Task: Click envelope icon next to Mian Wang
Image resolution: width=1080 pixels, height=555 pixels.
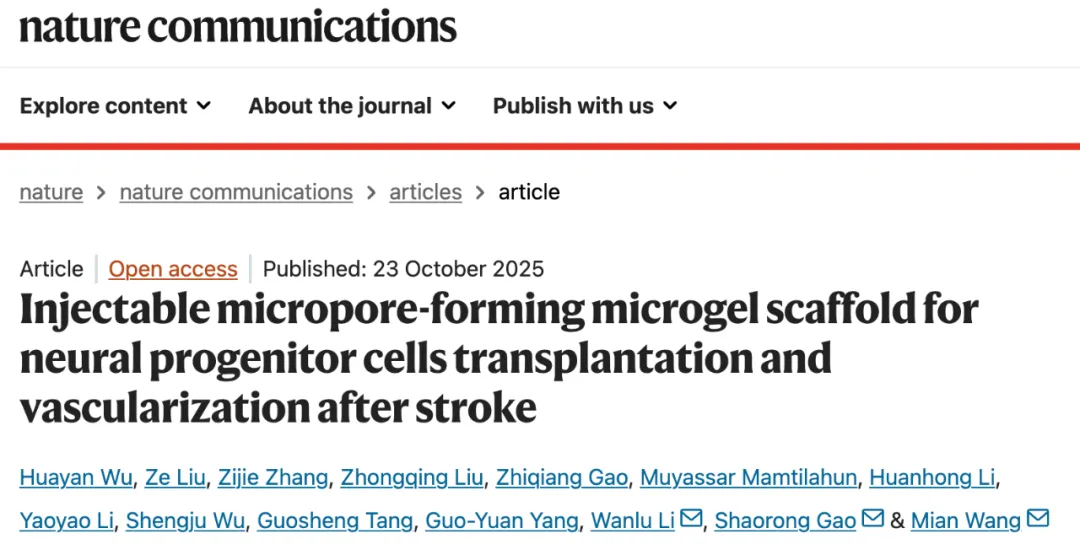Action: [x=1037, y=519]
